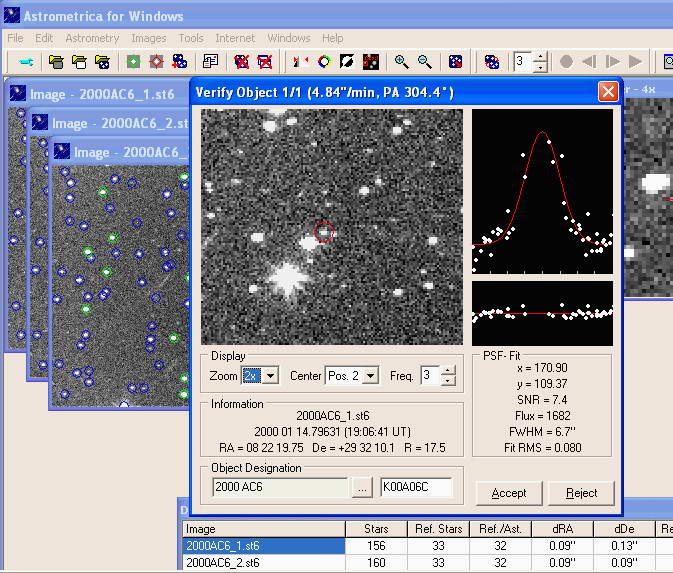This screenshot has width=673, height=573.
Task: Open the Help menu
Action: 333,38
